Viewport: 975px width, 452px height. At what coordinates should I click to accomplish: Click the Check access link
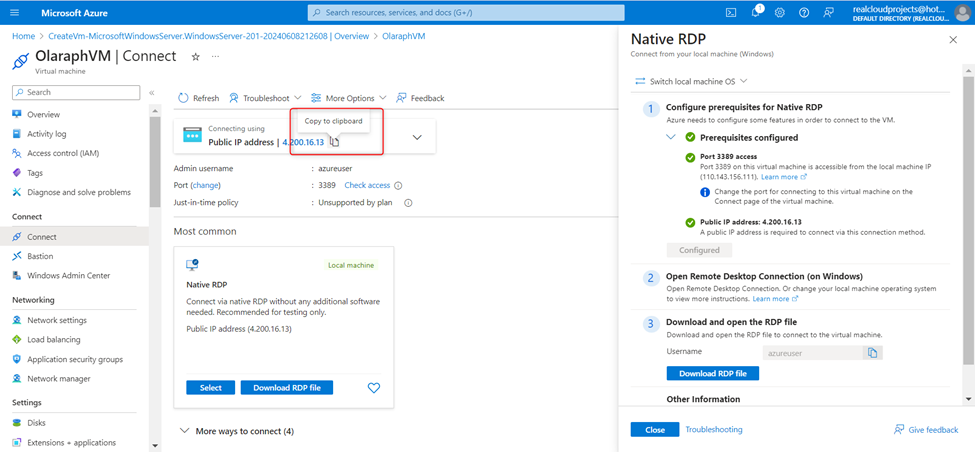click(367, 185)
